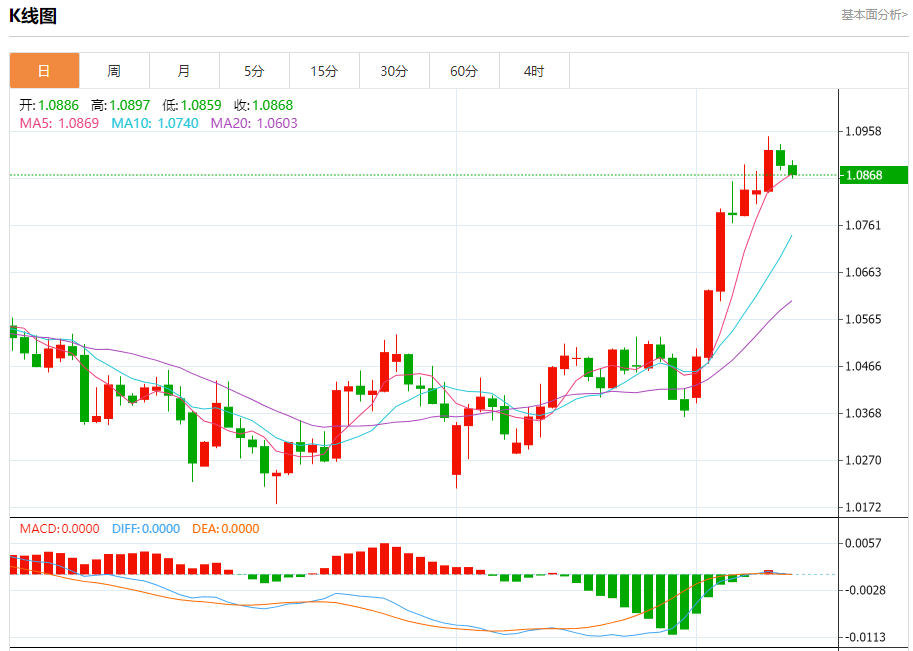913x651 pixels.
Task: Click the MA10: 1.0740 indicator label
Action: pos(155,123)
